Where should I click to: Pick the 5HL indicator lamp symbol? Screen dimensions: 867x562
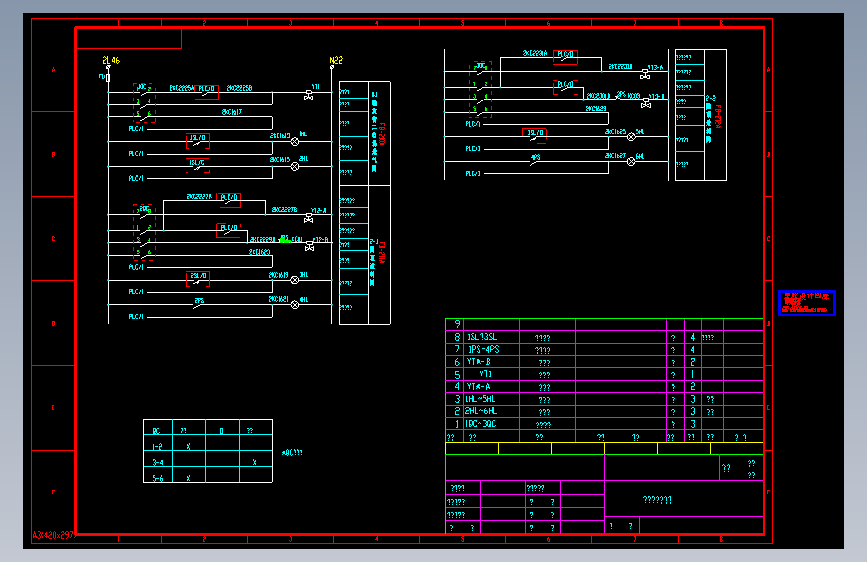point(631,137)
